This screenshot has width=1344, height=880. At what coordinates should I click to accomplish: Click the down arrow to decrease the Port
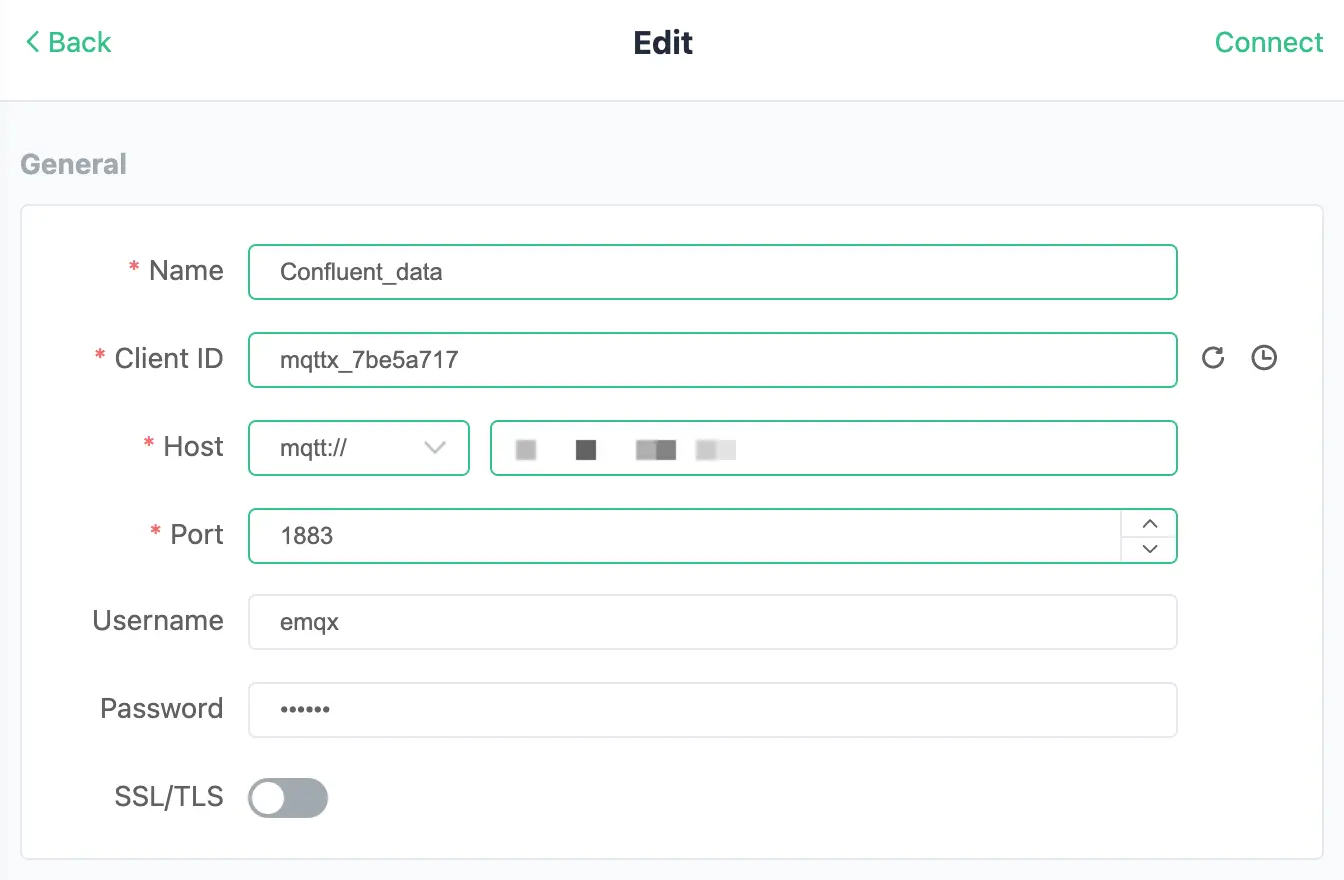click(1149, 549)
